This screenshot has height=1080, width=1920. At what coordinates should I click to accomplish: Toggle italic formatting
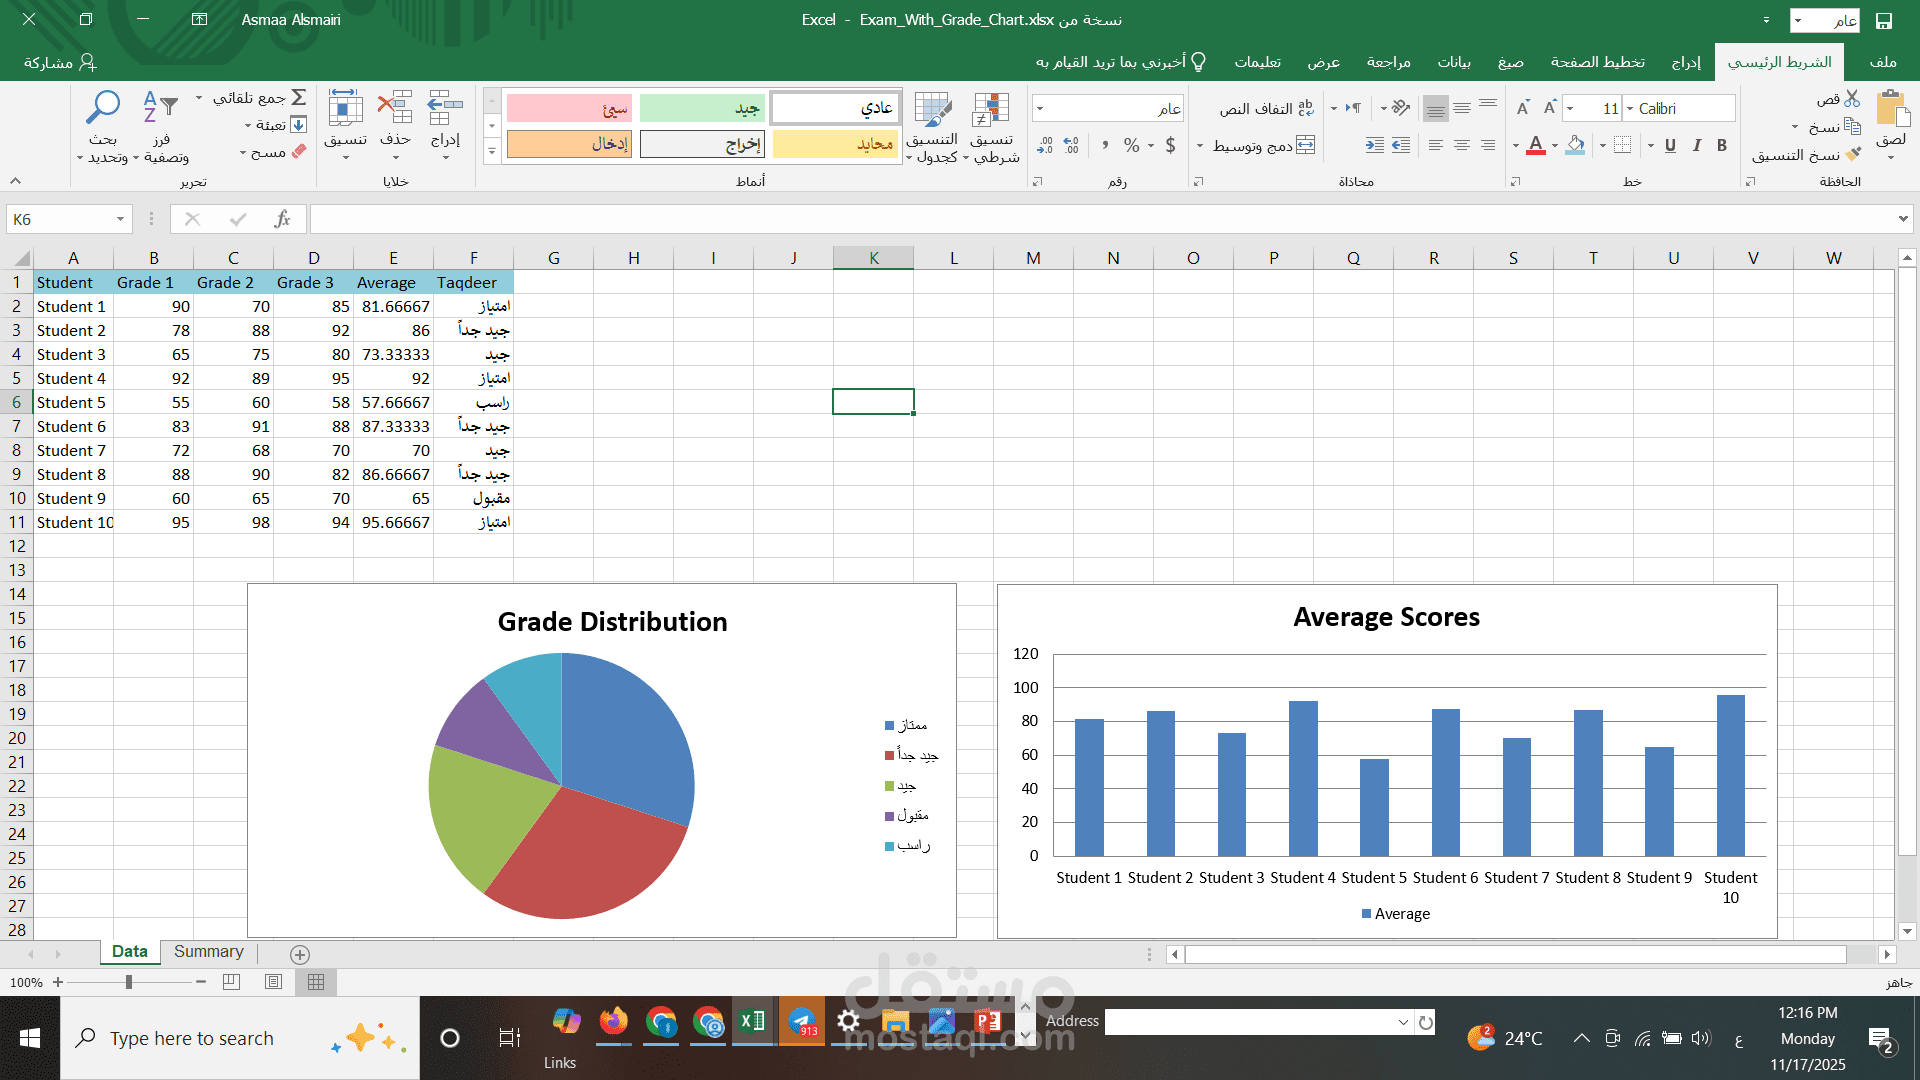(1696, 145)
